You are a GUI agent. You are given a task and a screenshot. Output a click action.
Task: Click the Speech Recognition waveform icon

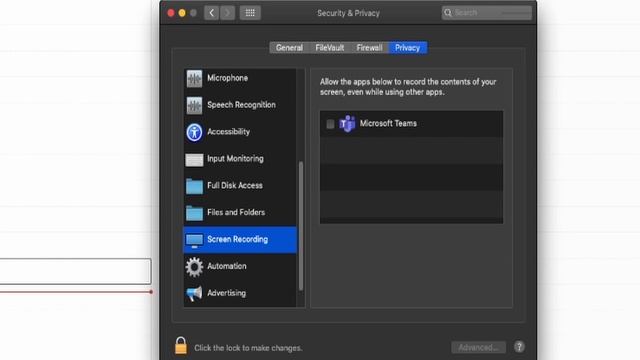click(194, 105)
